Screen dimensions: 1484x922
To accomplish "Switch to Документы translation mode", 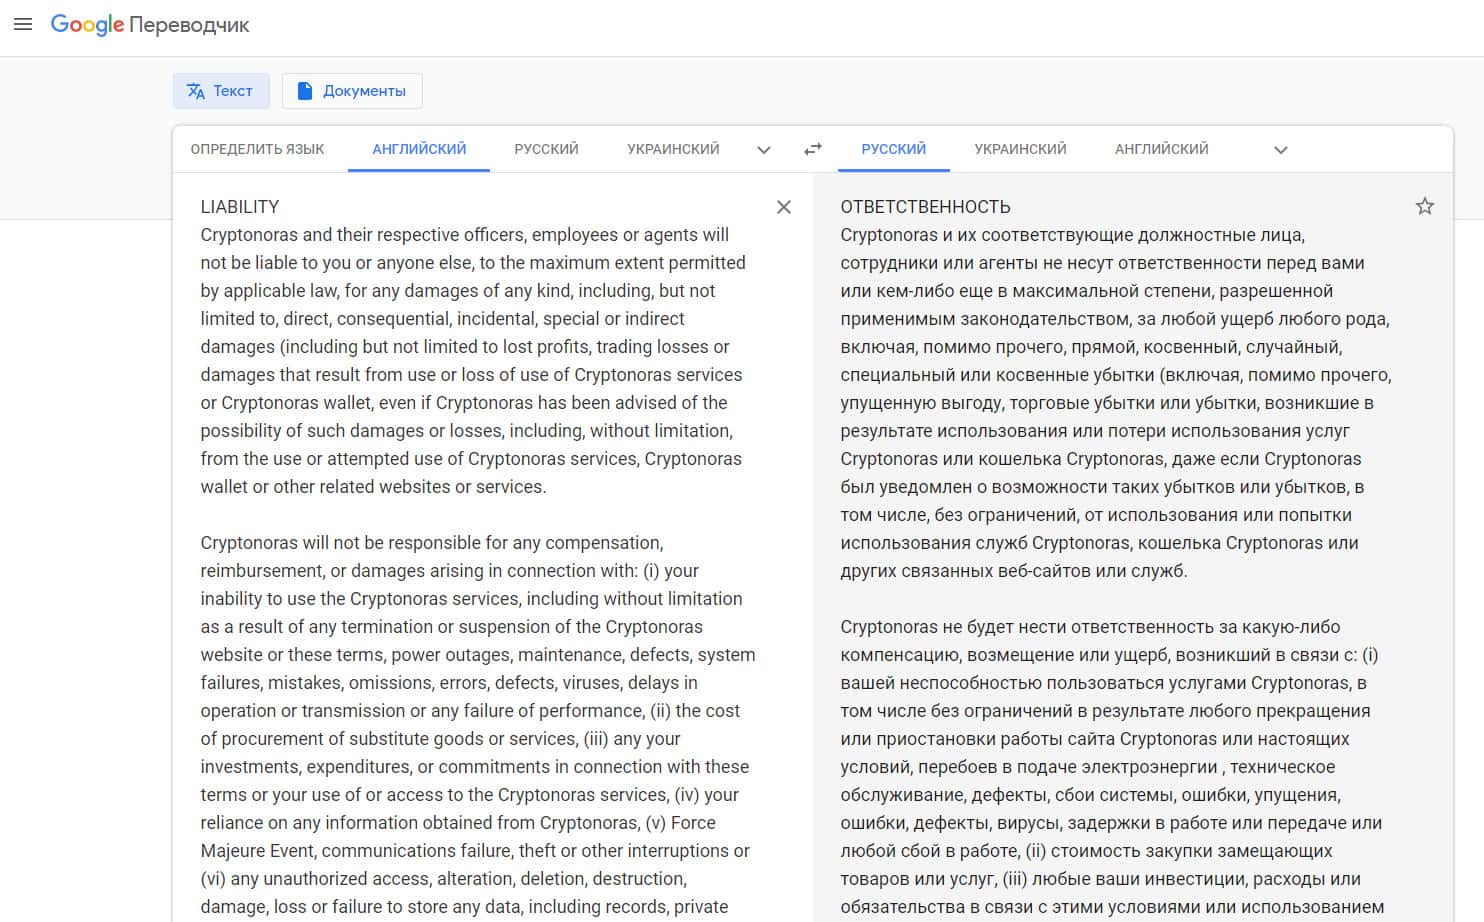I will point(352,91).
